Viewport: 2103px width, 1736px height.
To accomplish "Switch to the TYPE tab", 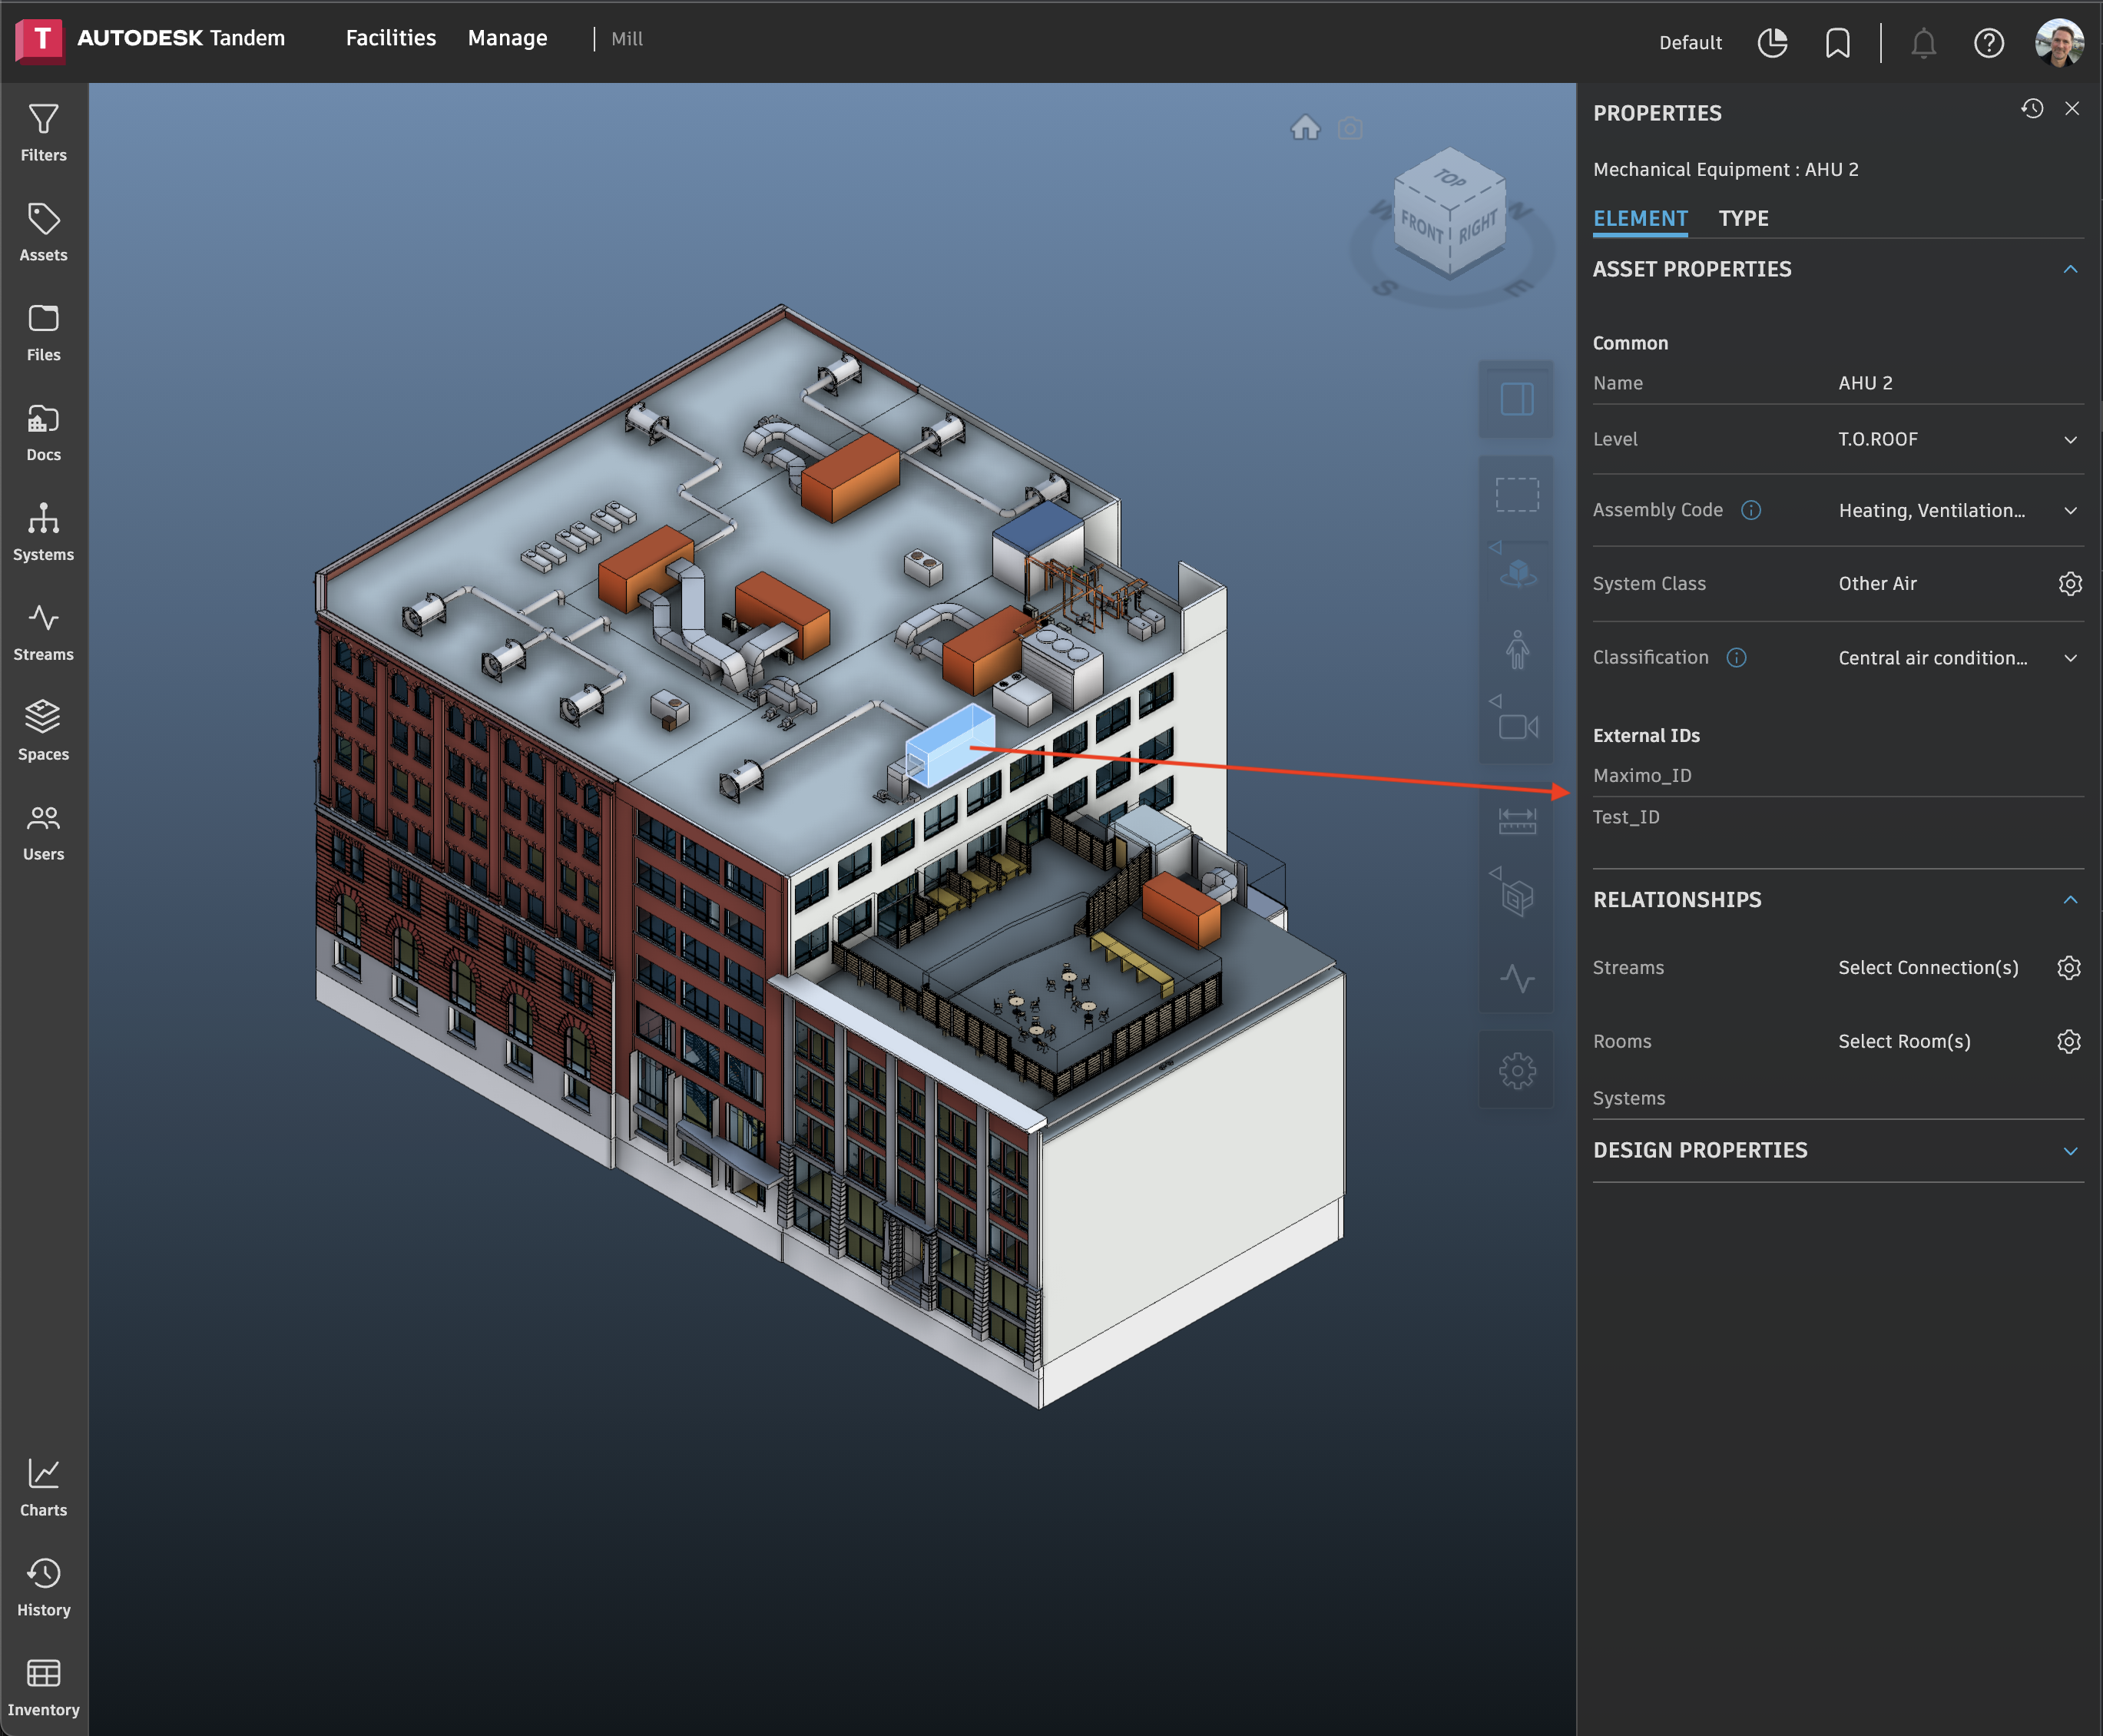I will tap(1743, 218).
